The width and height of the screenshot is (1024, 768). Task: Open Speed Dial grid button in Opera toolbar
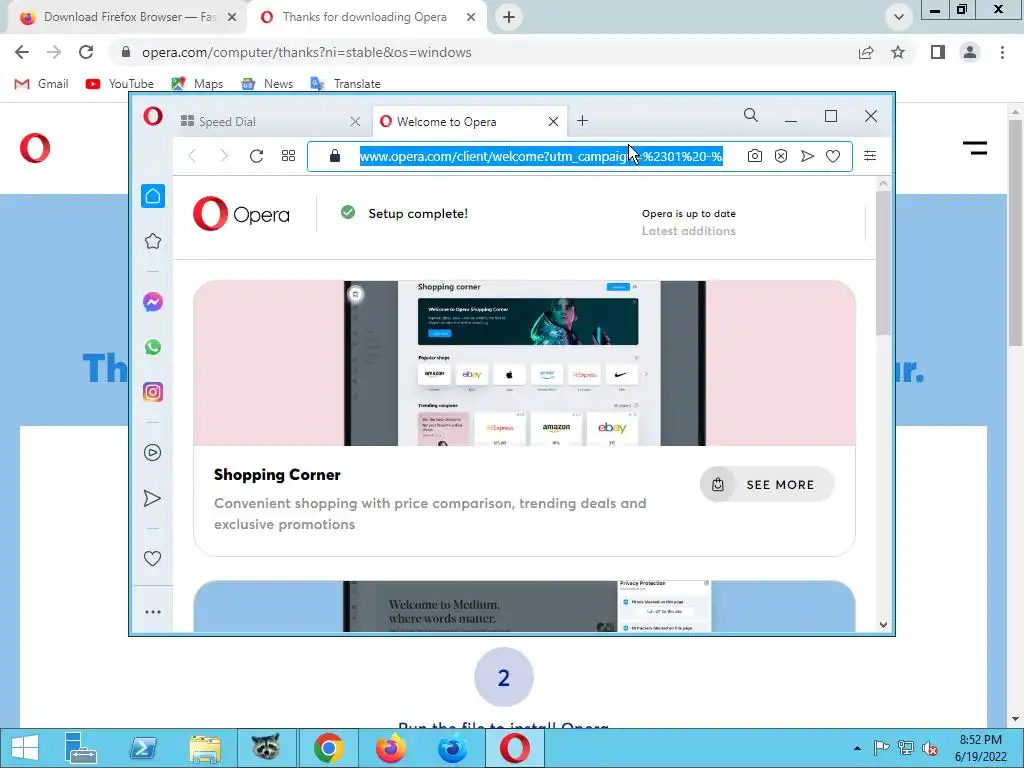click(x=289, y=156)
